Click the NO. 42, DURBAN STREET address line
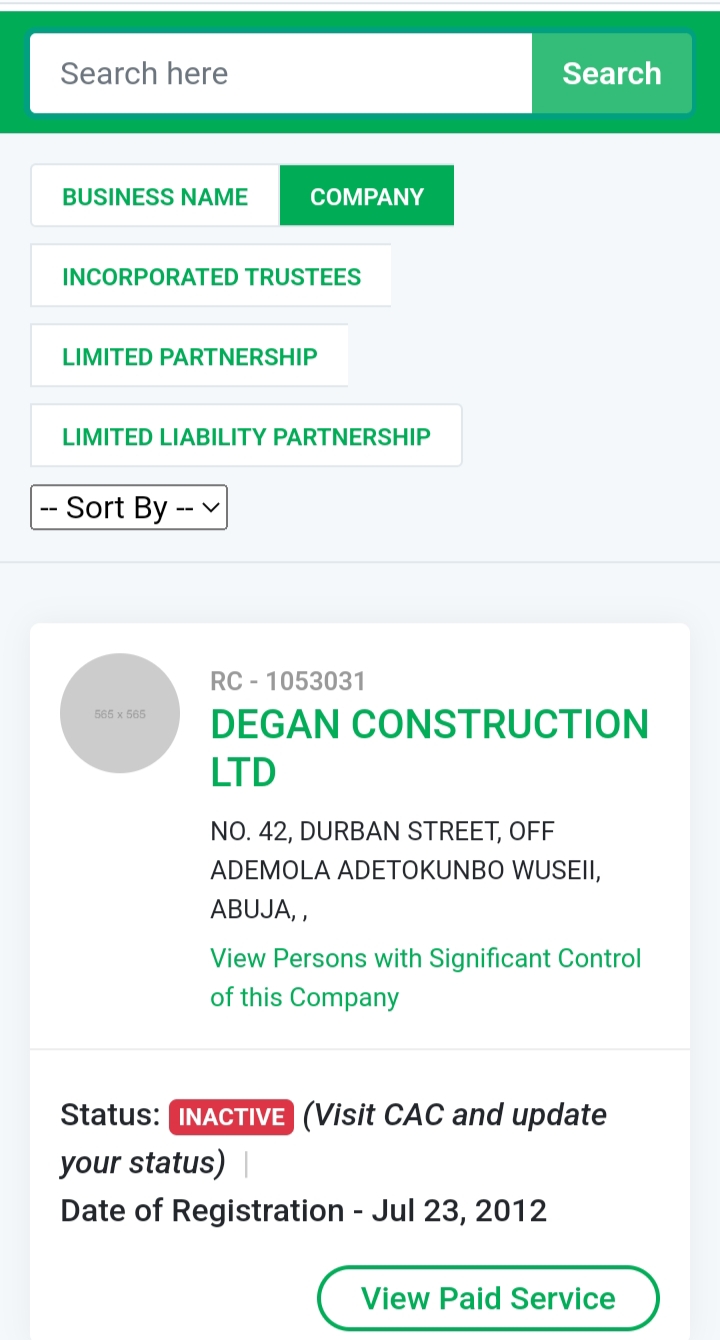This screenshot has height=1340, width=720. click(382, 831)
